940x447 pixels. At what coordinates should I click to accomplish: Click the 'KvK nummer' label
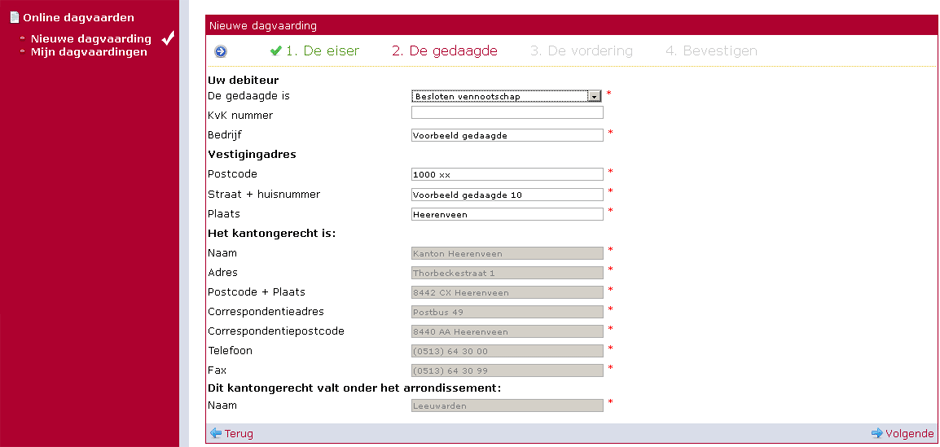click(x=240, y=115)
